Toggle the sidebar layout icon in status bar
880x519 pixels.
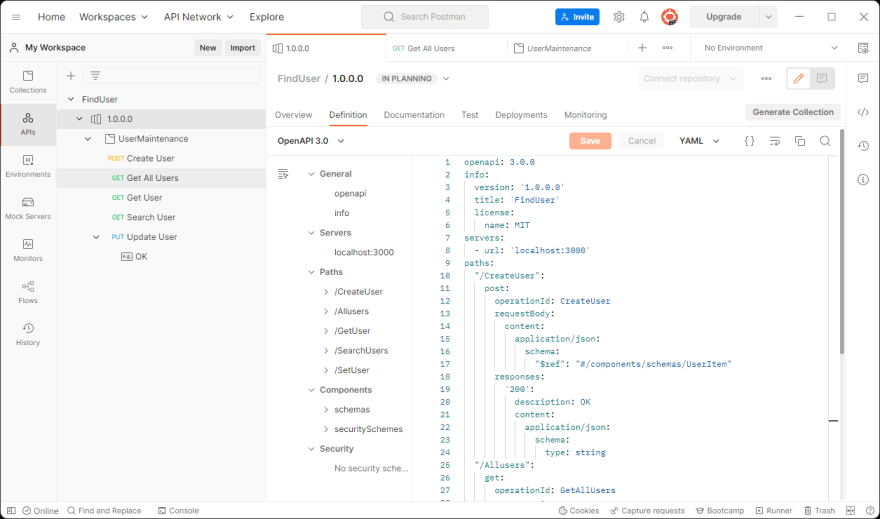[11, 511]
